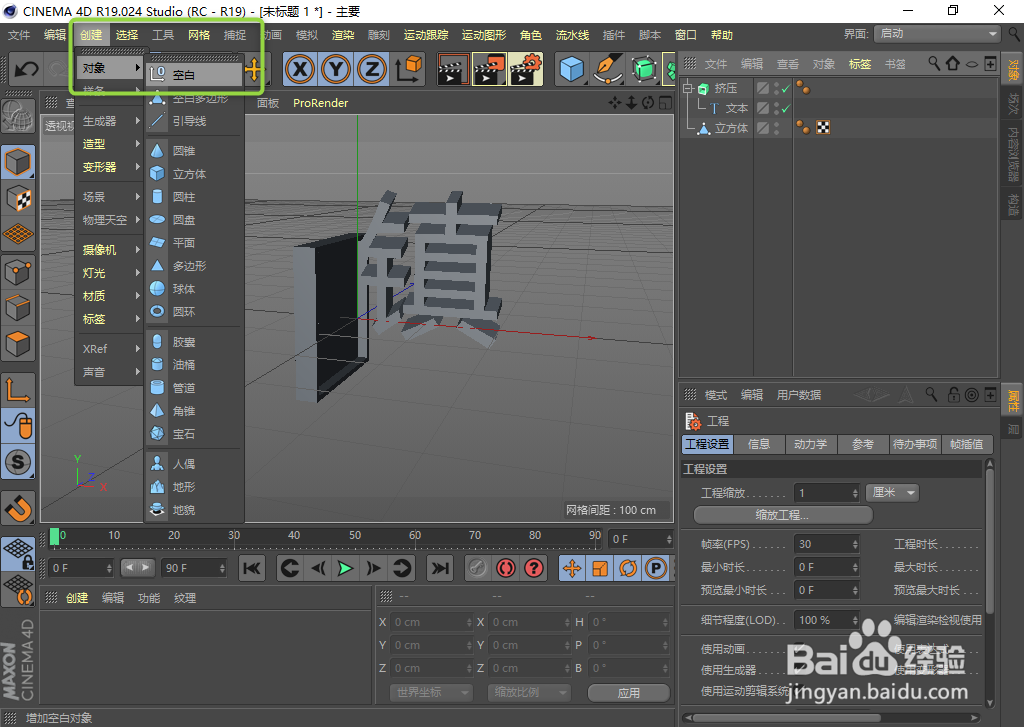The image size is (1024, 727).
Task: Switch to 参考 reference tab
Action: point(863,444)
